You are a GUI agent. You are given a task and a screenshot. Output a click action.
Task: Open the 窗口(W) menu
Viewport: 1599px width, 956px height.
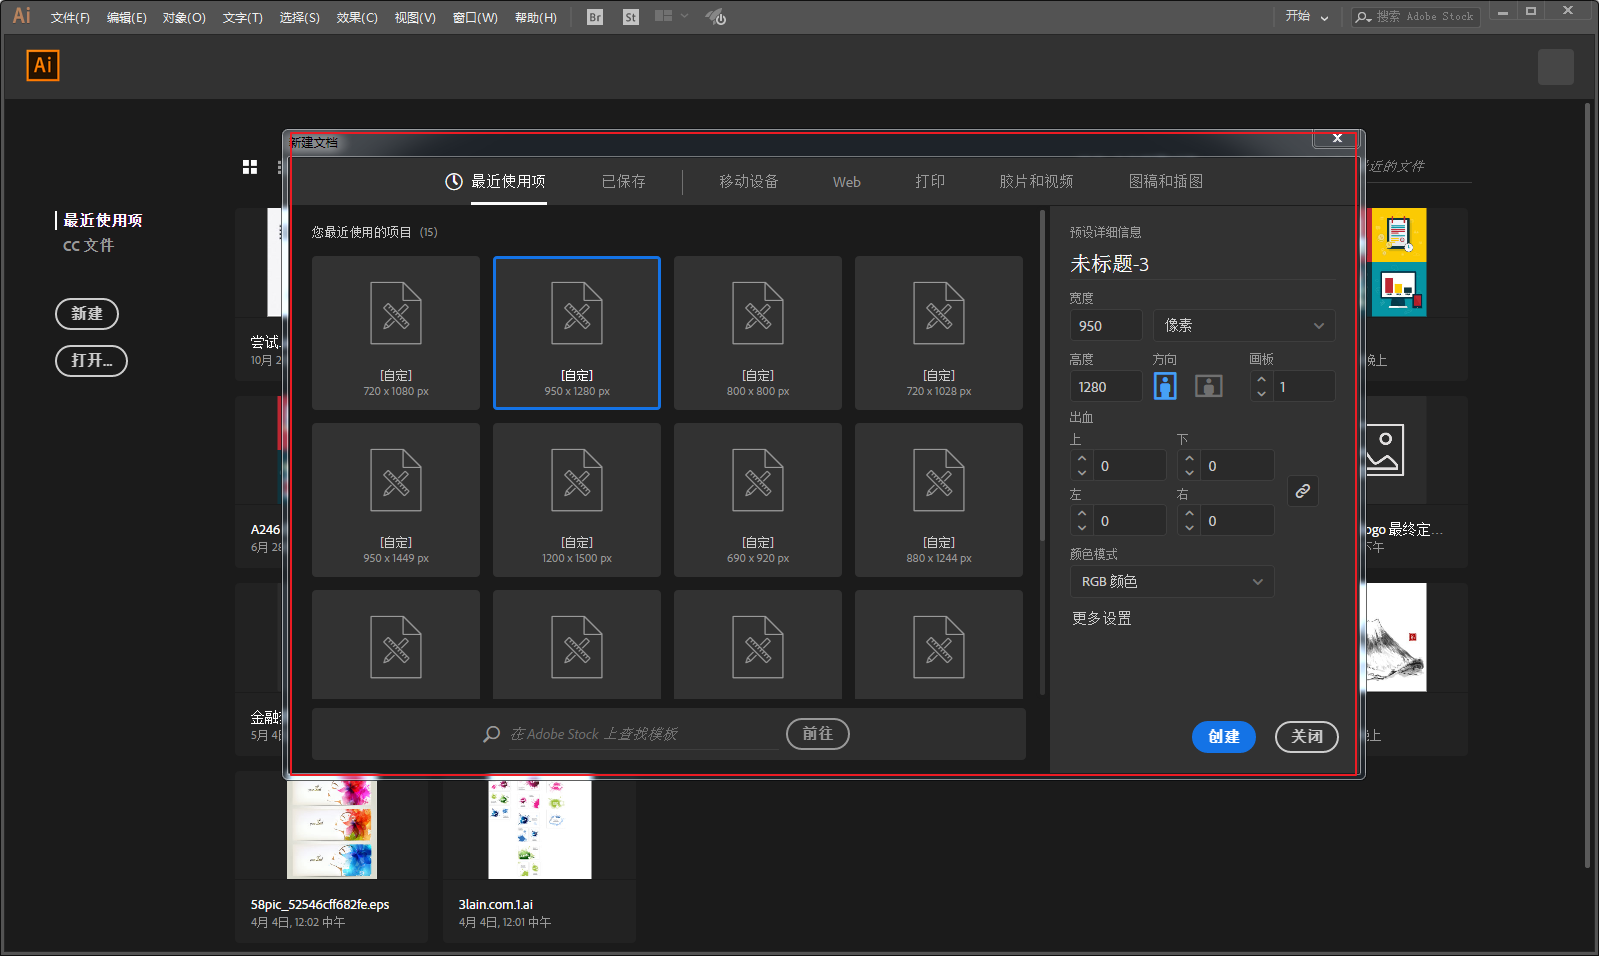(475, 18)
